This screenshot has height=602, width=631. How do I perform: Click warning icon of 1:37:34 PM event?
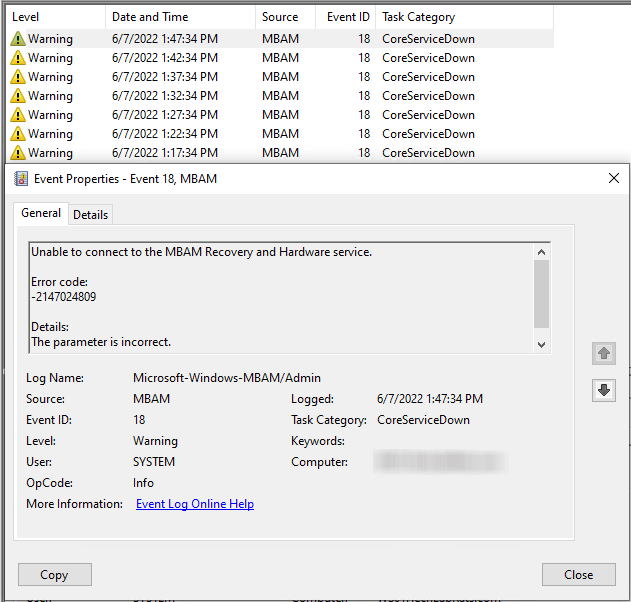click(x=18, y=76)
